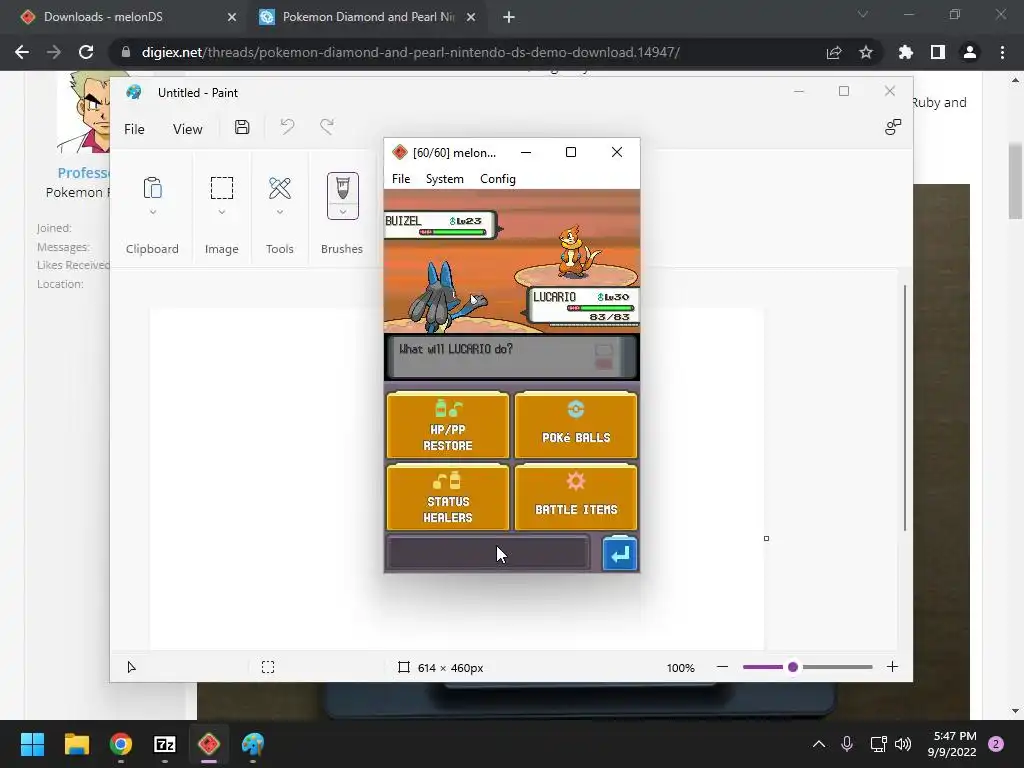This screenshot has height=768, width=1024.
Task: Click the 100% zoom level text
Action: [680, 668]
